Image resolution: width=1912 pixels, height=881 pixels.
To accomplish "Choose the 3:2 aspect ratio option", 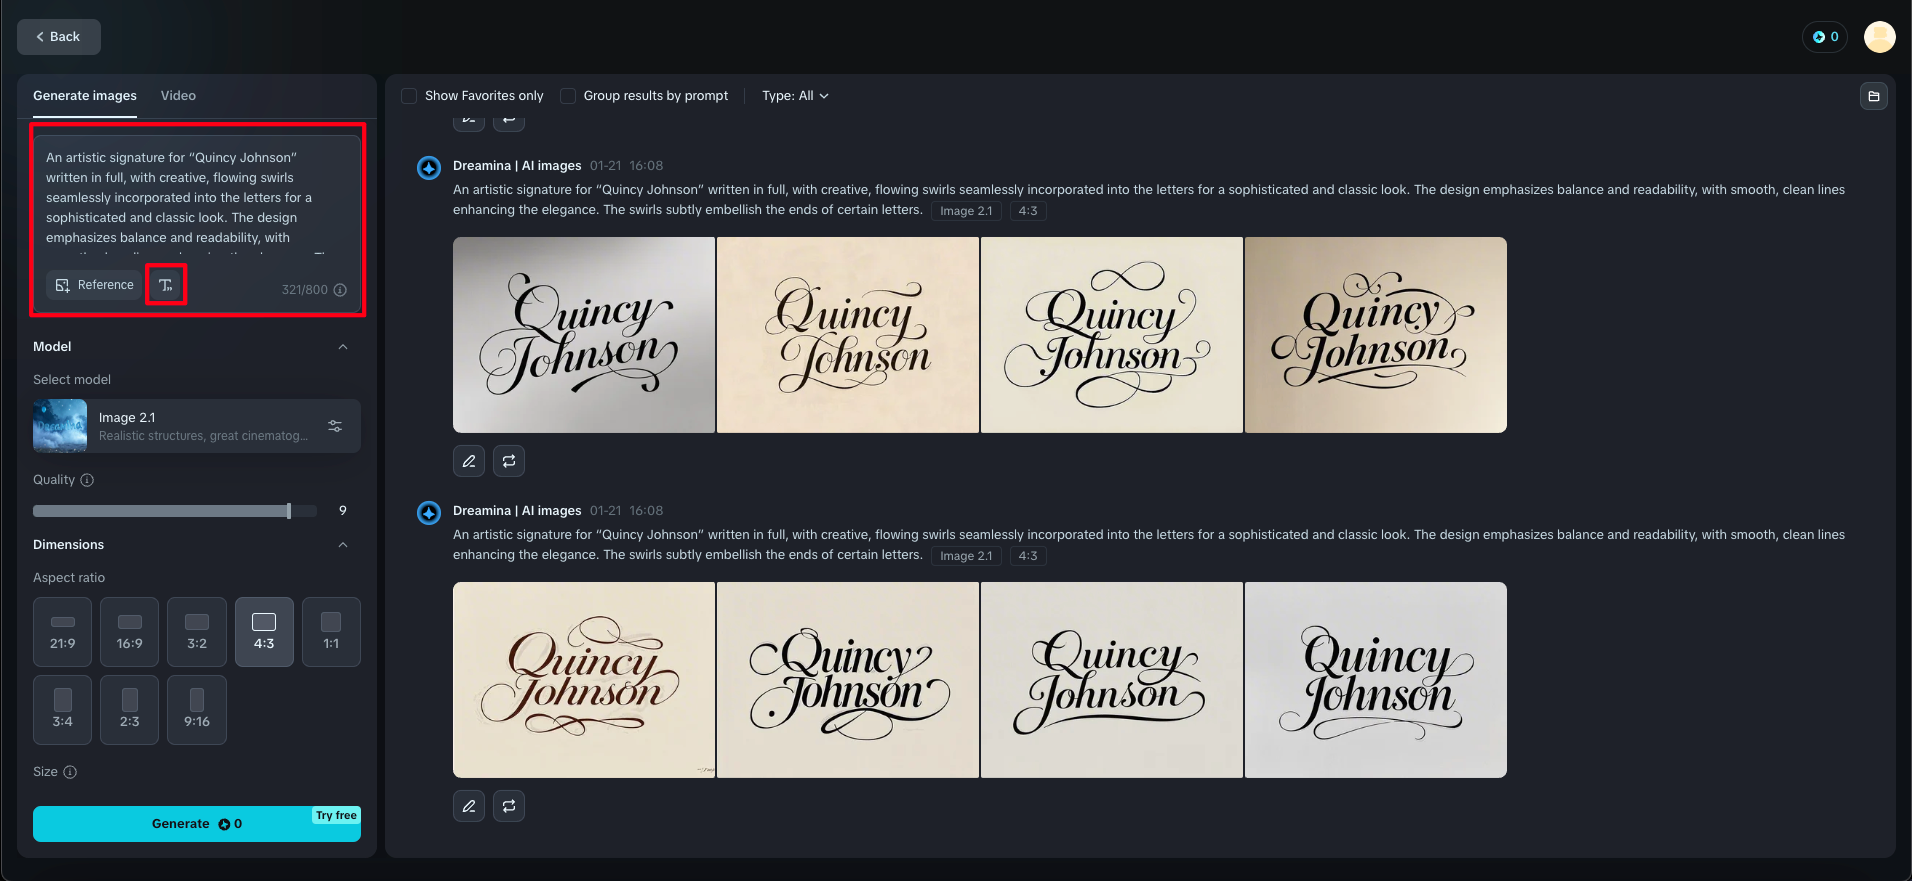I will point(197,632).
